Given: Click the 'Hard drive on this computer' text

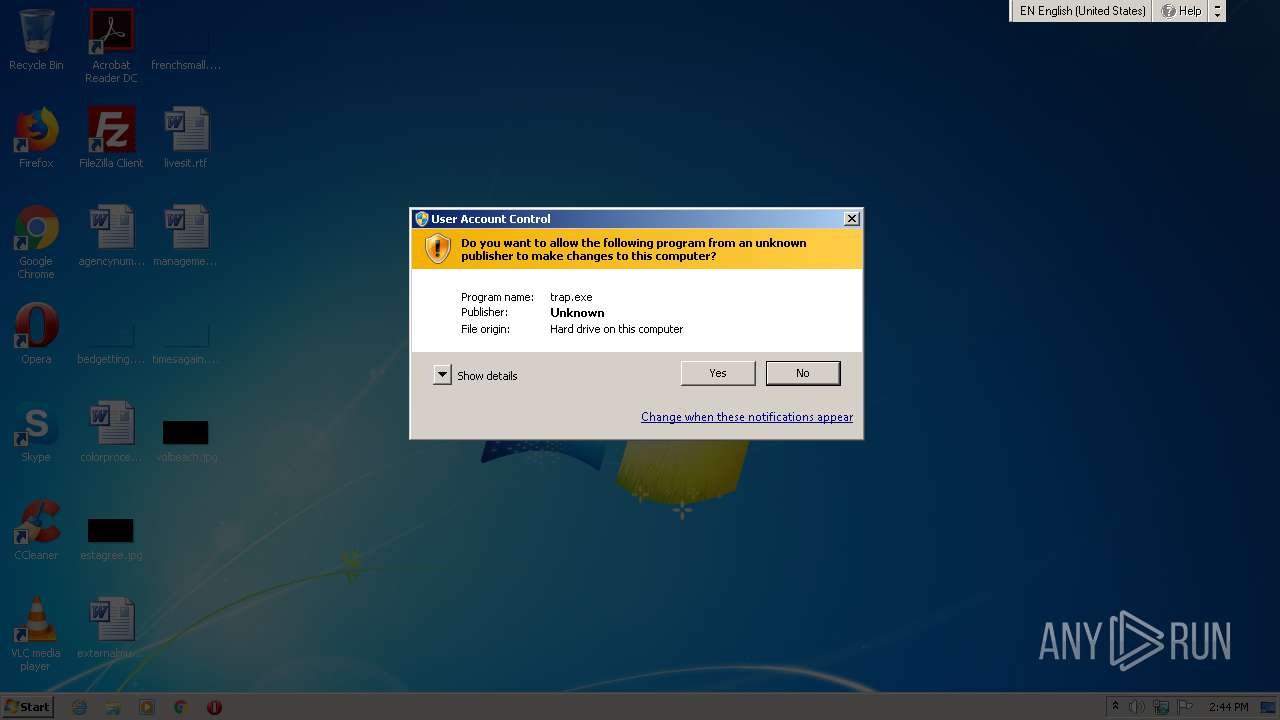Looking at the screenshot, I should tap(616, 329).
